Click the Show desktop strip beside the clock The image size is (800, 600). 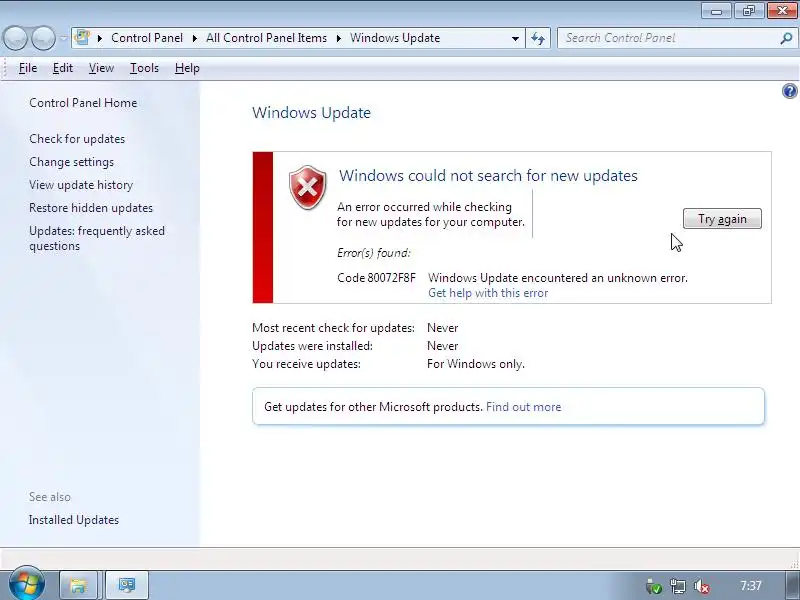(x=792, y=586)
